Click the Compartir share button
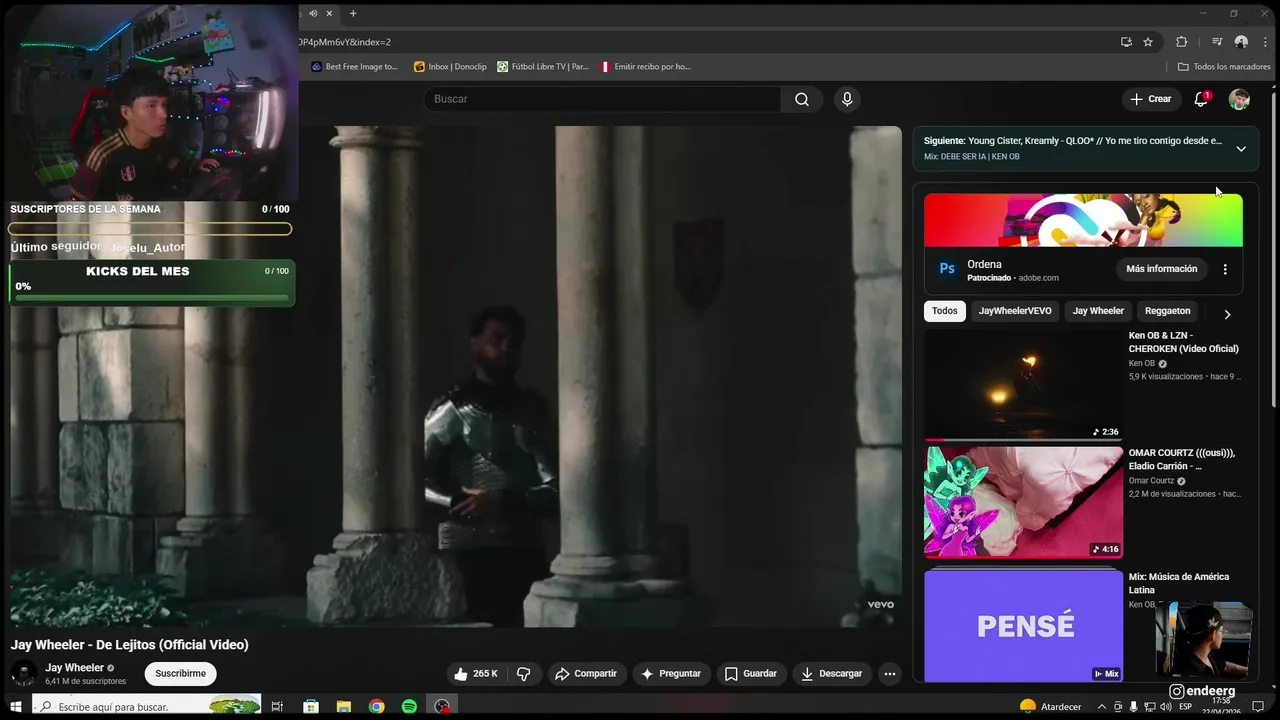 (x=586, y=674)
